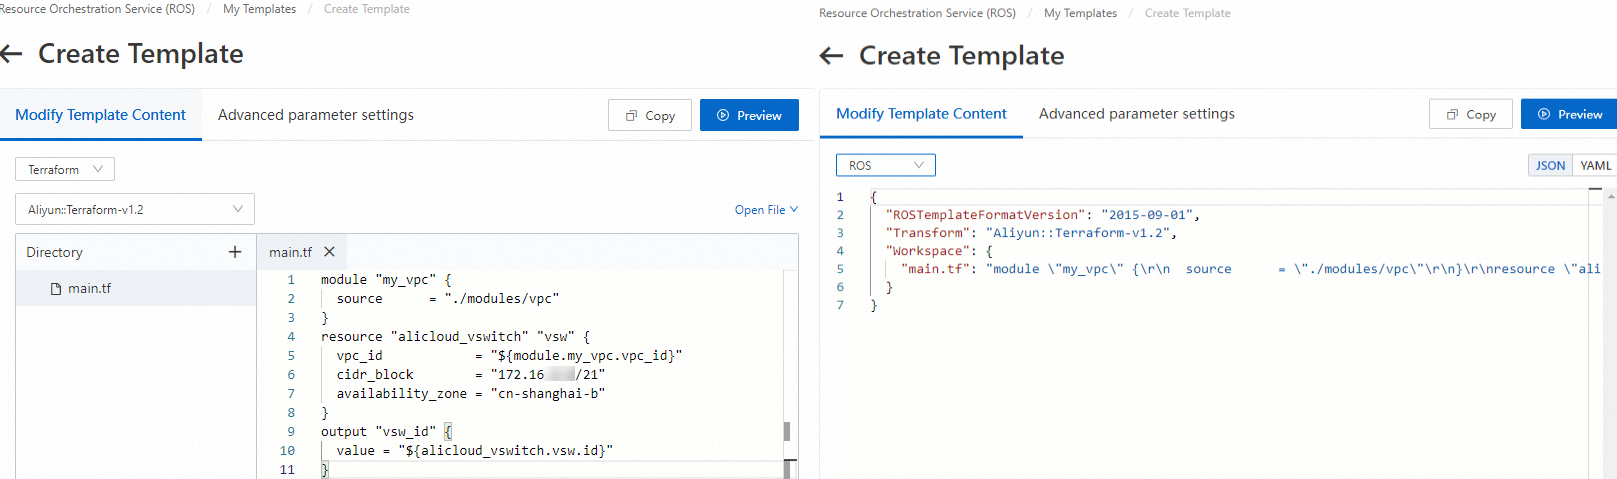Click Preview button in the left panel
The width and height of the screenshot is (1617, 479).
pos(749,116)
